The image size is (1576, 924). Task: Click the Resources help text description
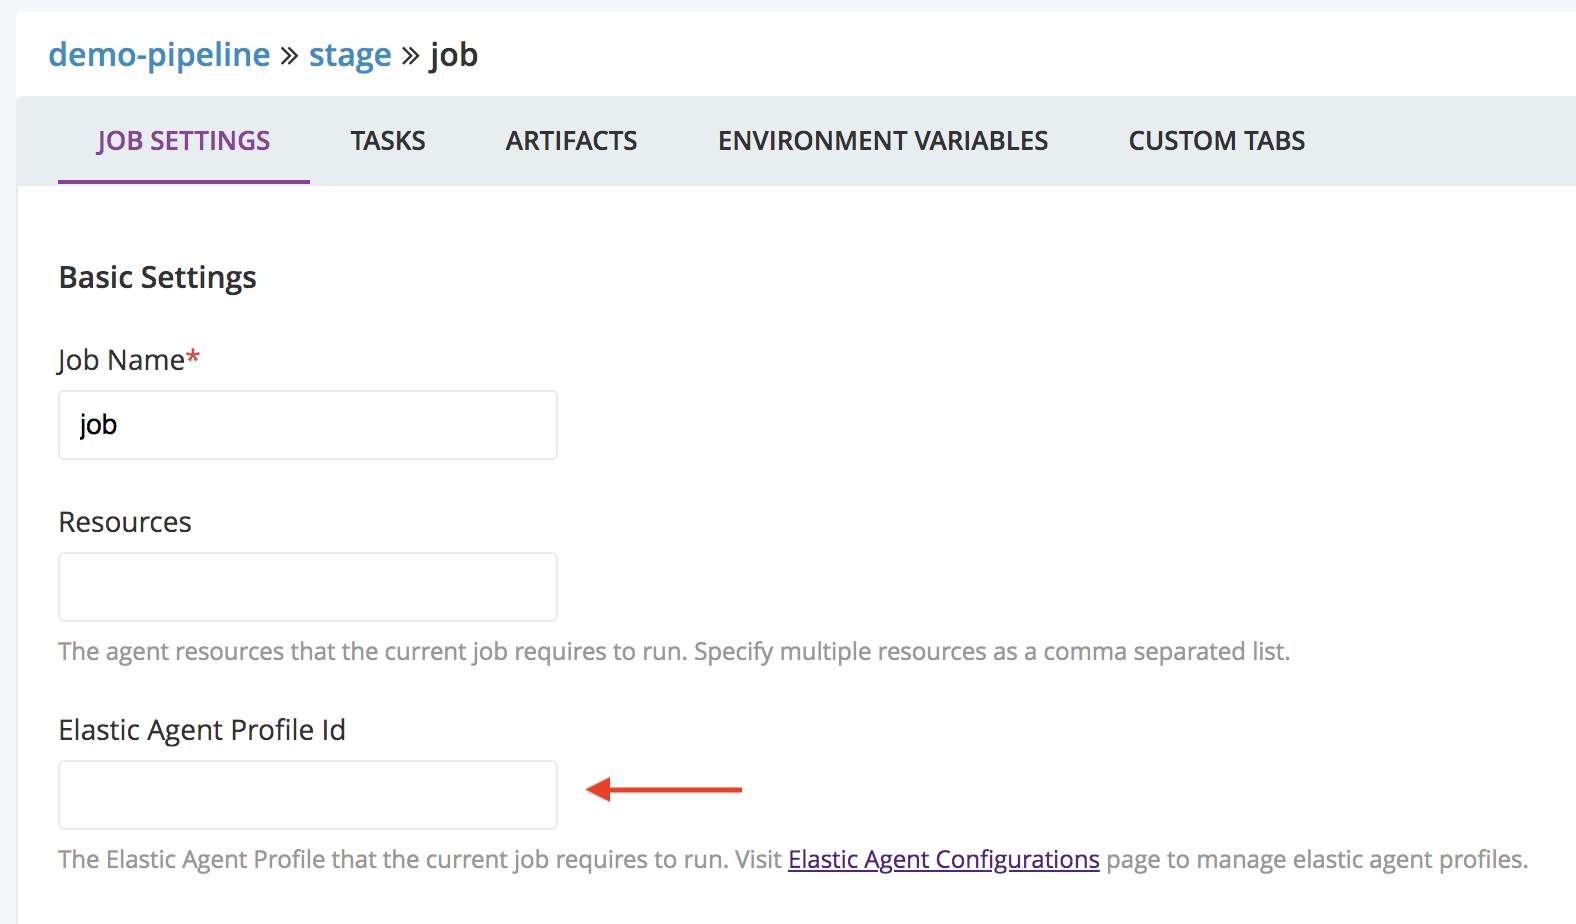click(674, 652)
